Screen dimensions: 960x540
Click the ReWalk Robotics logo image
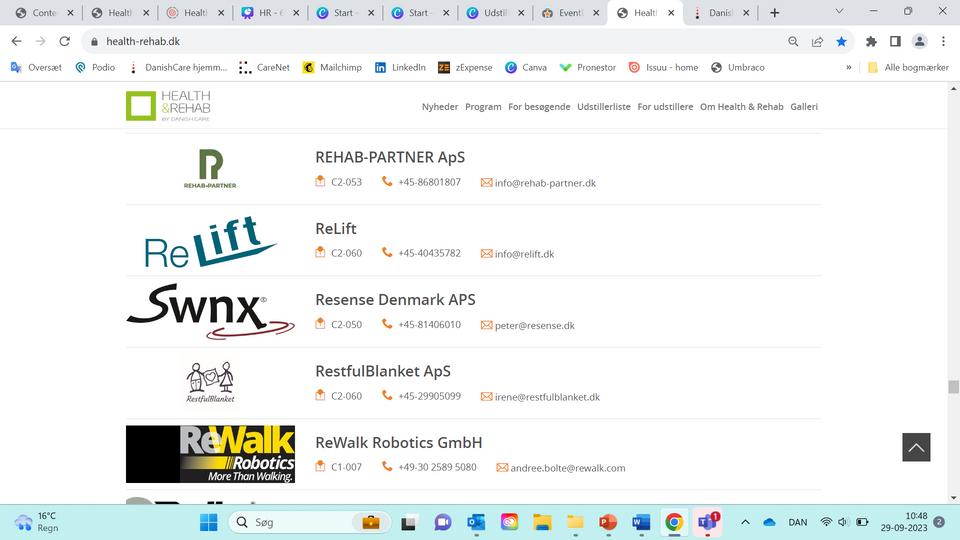click(x=210, y=454)
